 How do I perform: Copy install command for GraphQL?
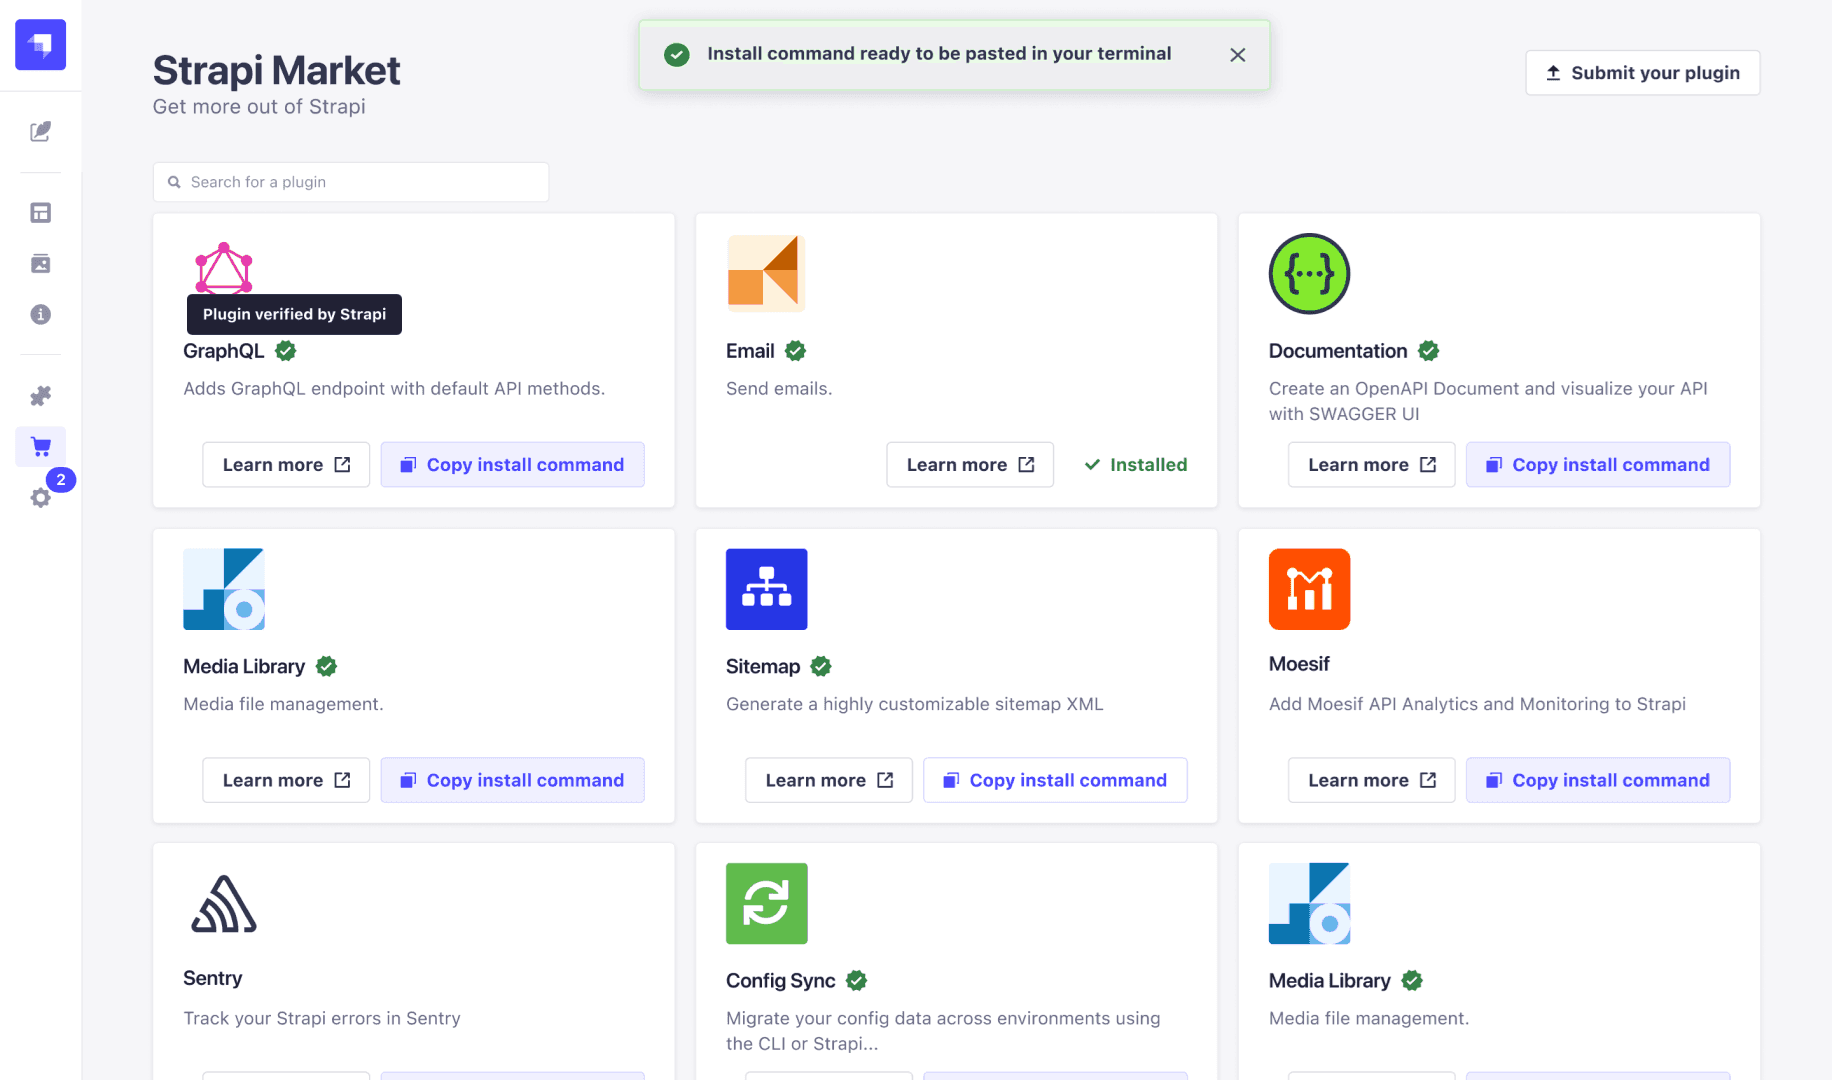(512, 465)
